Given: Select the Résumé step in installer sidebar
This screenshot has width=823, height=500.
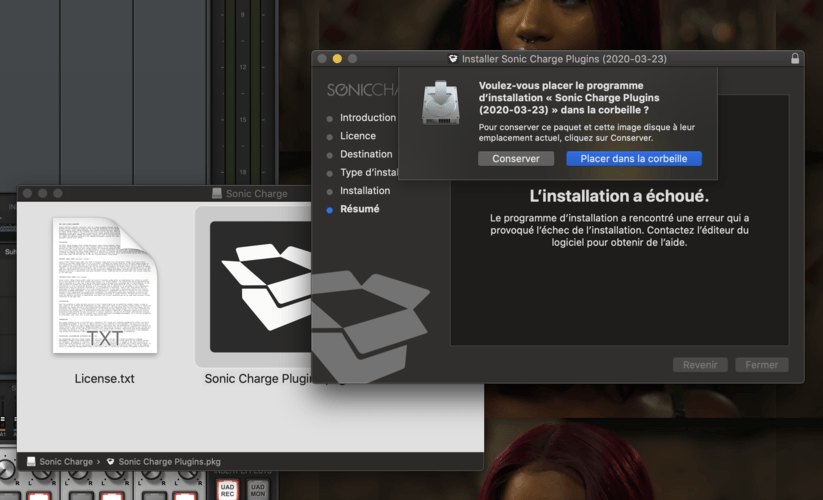Looking at the screenshot, I should point(360,209).
